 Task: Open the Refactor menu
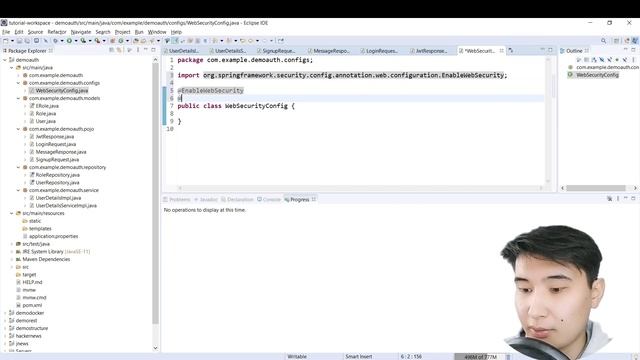pyautogui.click(x=57, y=32)
